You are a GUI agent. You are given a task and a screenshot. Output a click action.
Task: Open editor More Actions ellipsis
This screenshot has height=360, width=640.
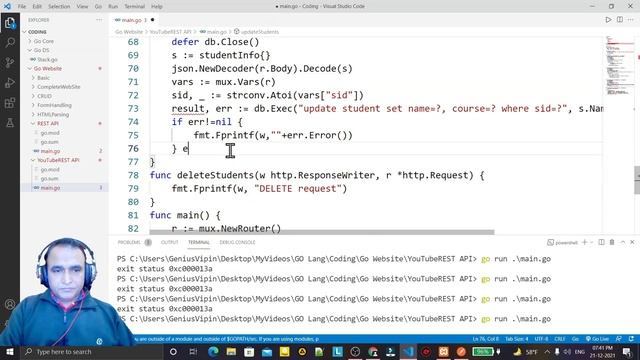(631, 20)
